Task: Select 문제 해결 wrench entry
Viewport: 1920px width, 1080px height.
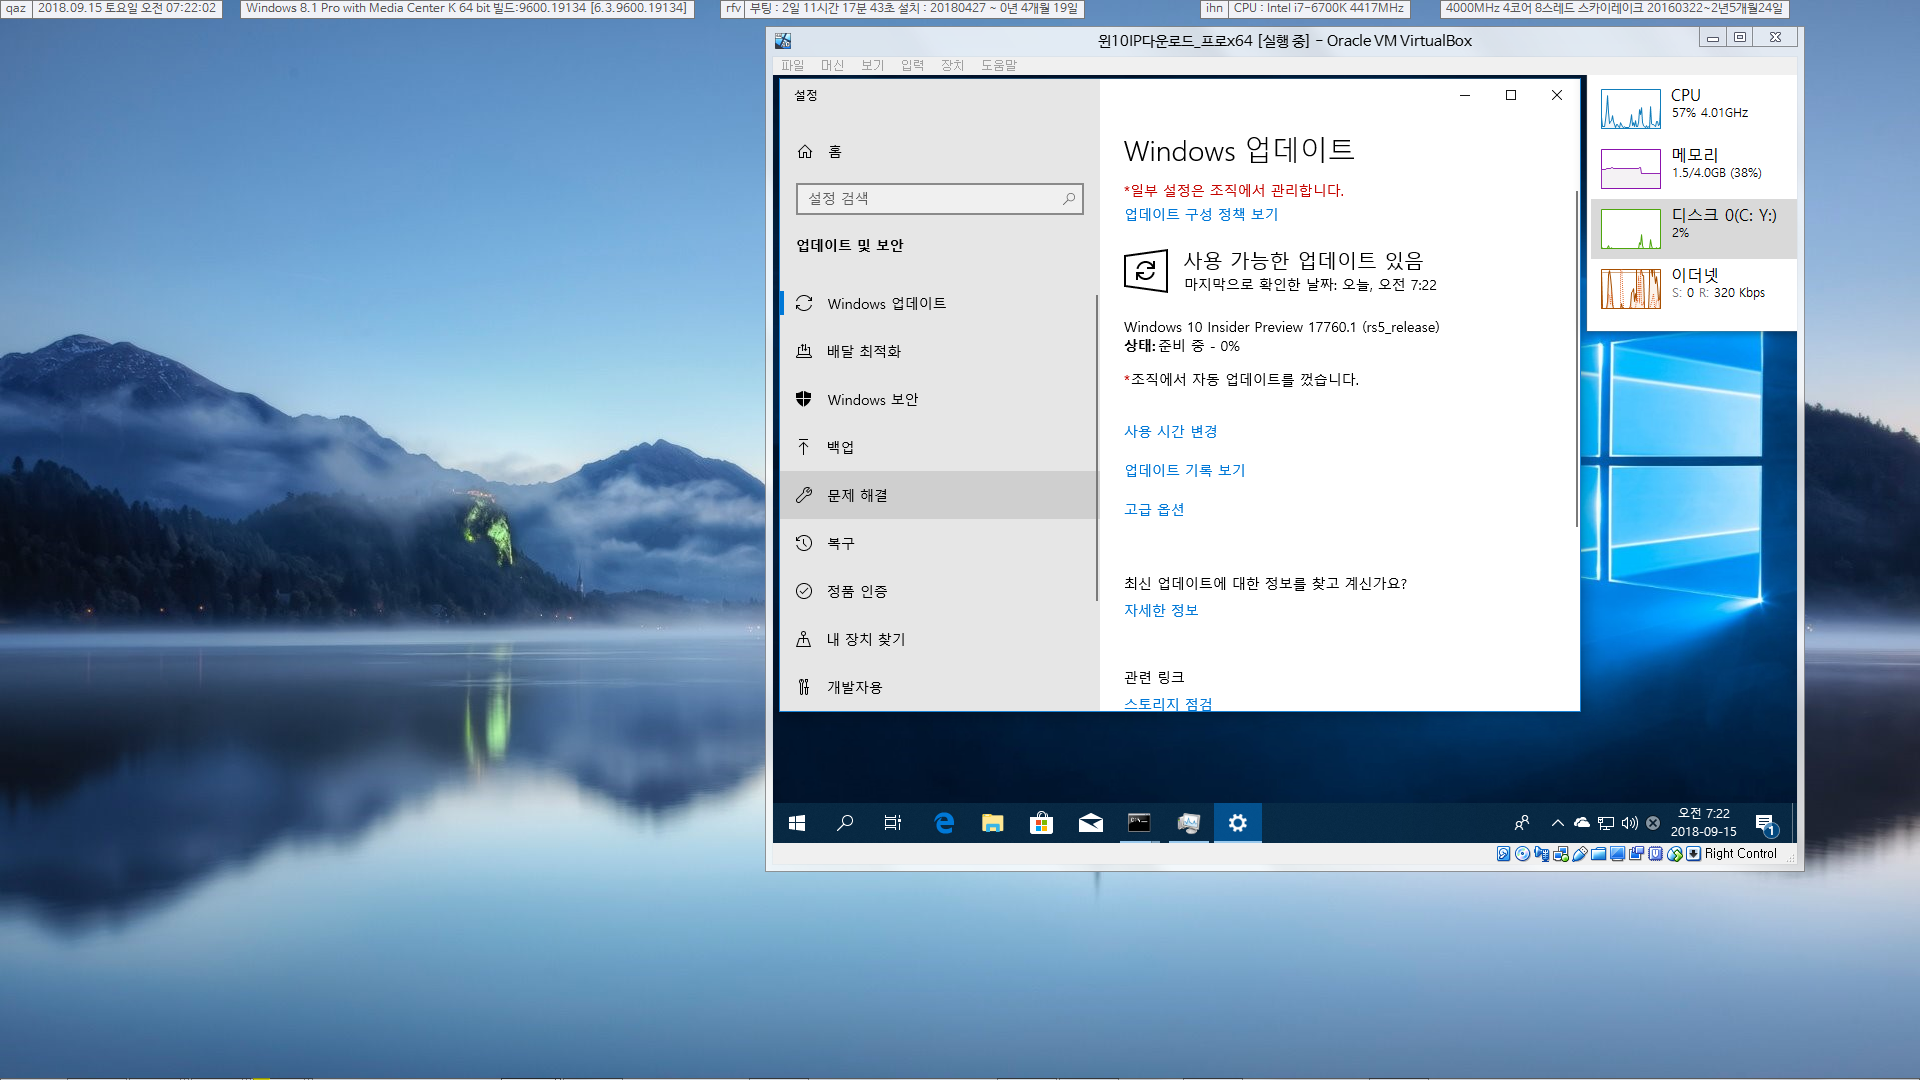Action: 938,495
